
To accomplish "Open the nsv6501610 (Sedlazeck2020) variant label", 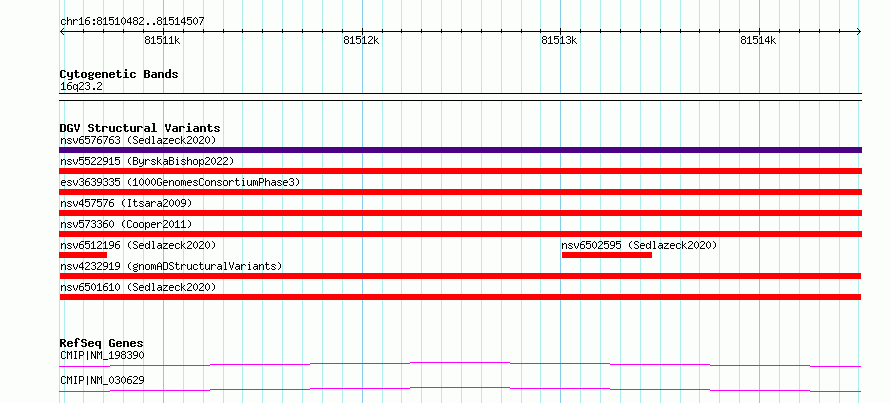I will 138,287.
